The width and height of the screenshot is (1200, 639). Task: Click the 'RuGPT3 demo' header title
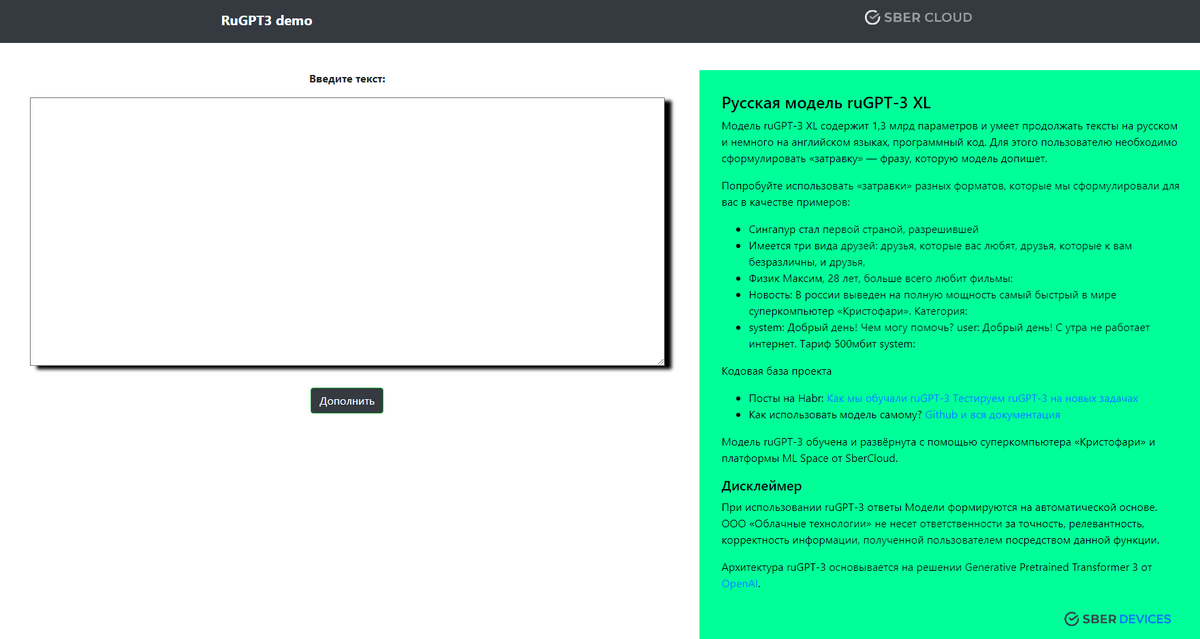[267, 20]
